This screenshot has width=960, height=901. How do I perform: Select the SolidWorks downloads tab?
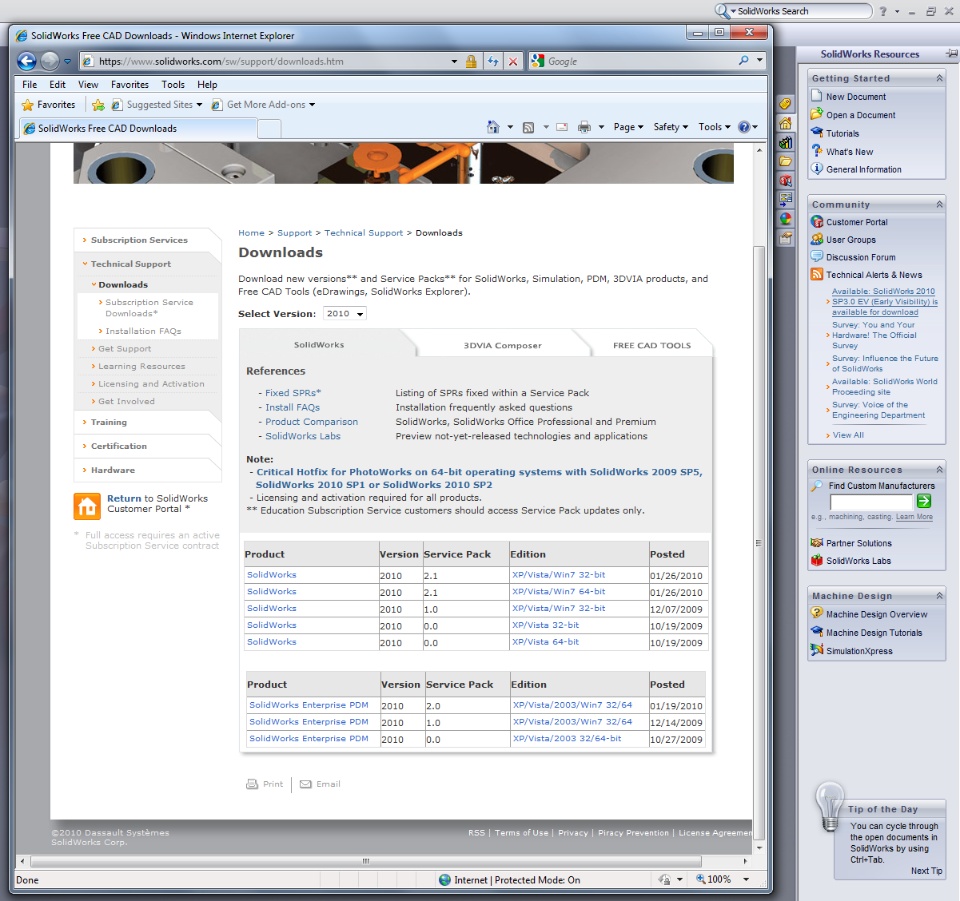point(319,345)
